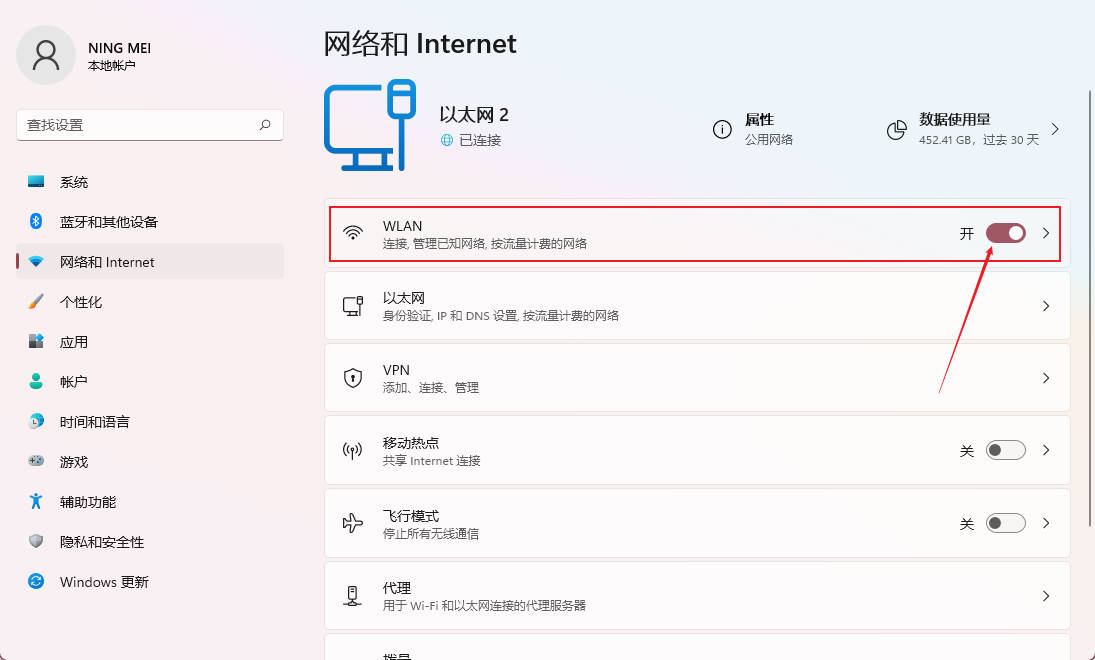Screen dimensions: 1095x660
Task: Click the hotspot antenna icon for 移动热点
Action: [353, 450]
